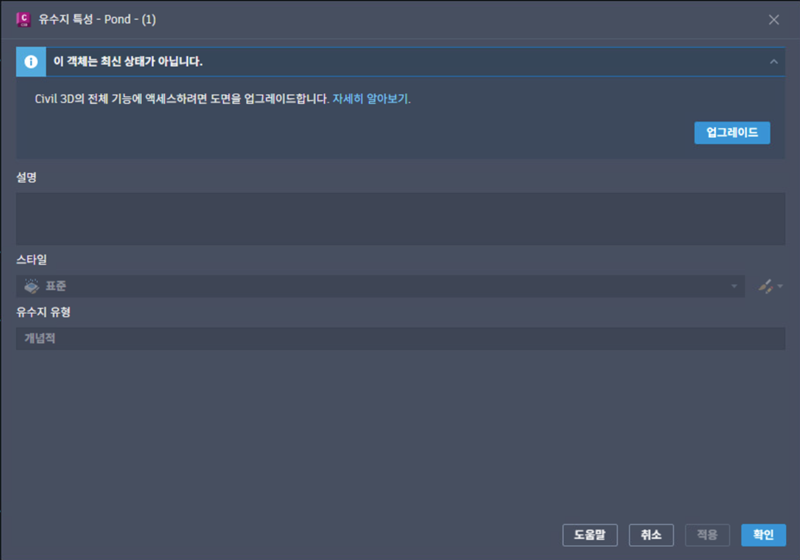
Task: Confirm with the 확인 button
Action: (763, 535)
